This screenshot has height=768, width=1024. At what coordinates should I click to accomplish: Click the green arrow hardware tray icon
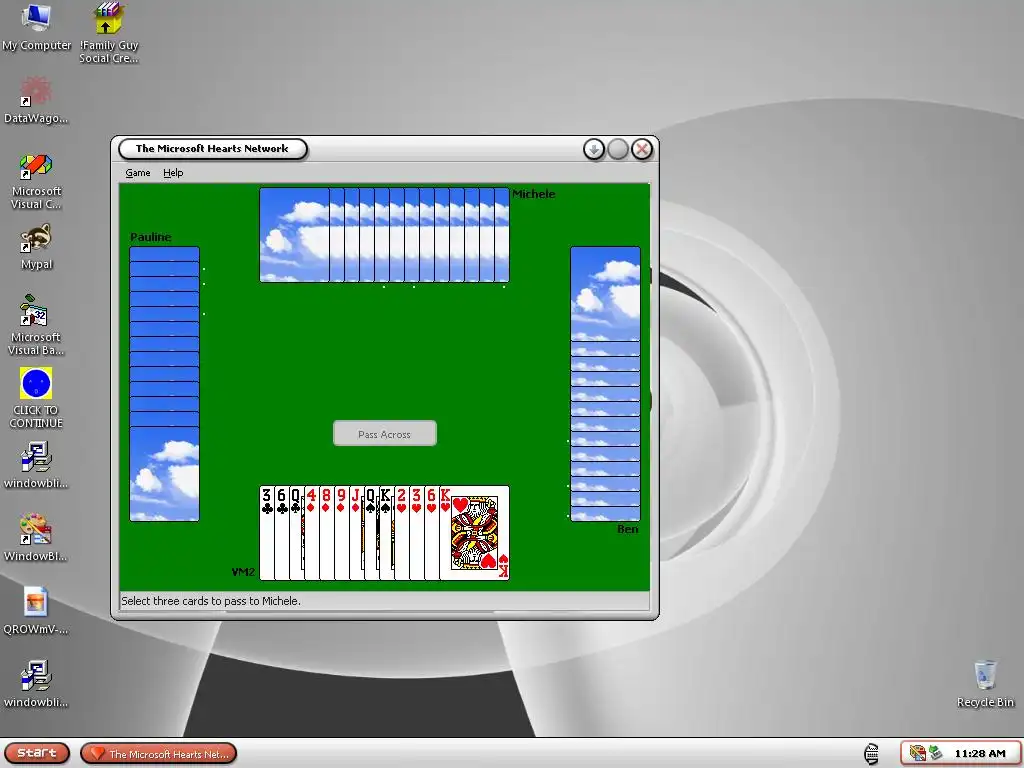coord(935,754)
